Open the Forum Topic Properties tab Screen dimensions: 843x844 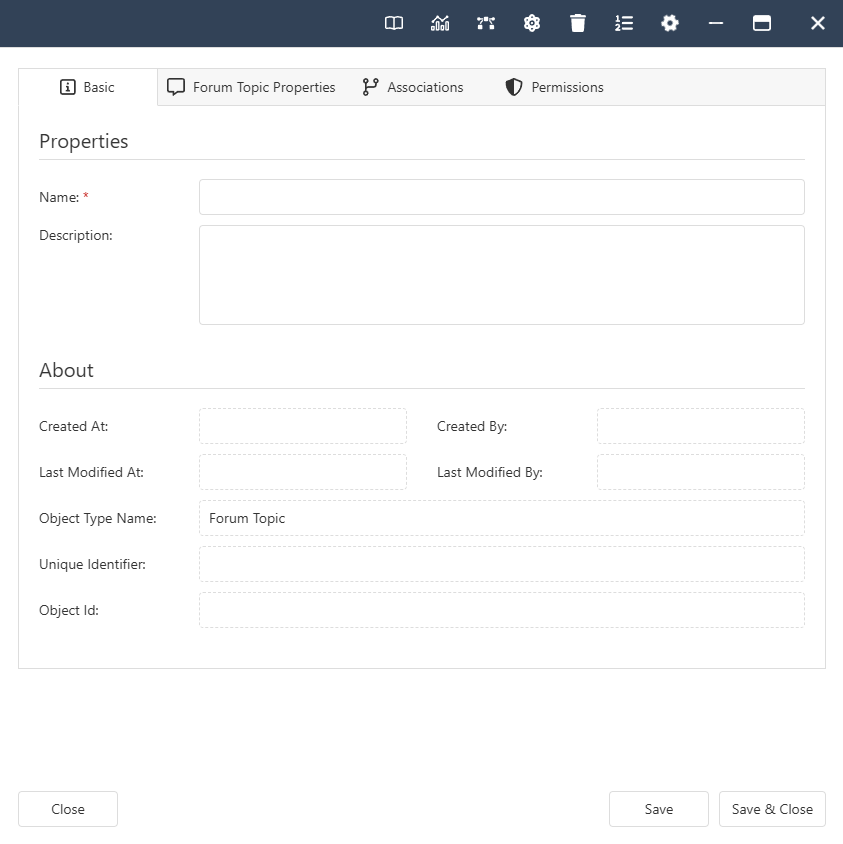(x=251, y=87)
